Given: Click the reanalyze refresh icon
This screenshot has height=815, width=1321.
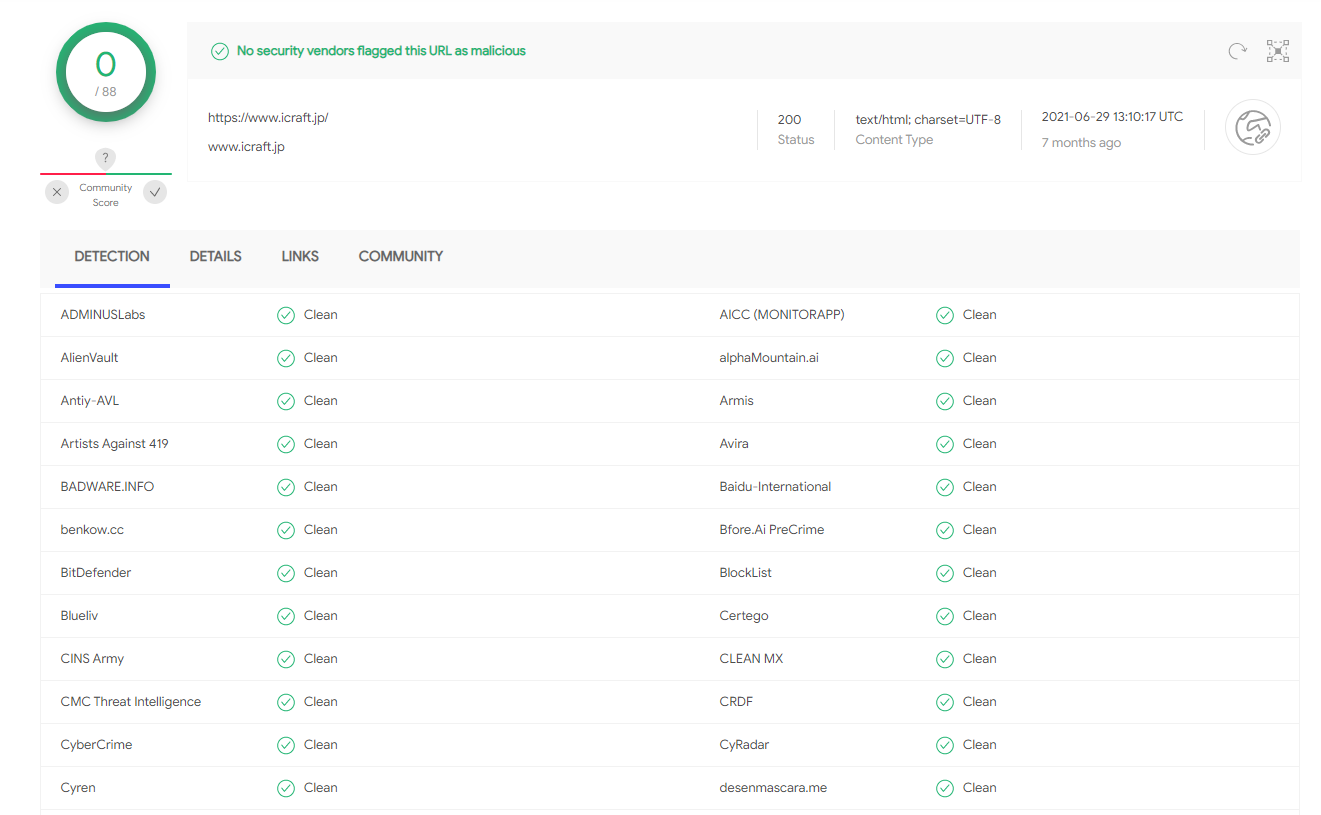Looking at the screenshot, I should (1238, 51).
